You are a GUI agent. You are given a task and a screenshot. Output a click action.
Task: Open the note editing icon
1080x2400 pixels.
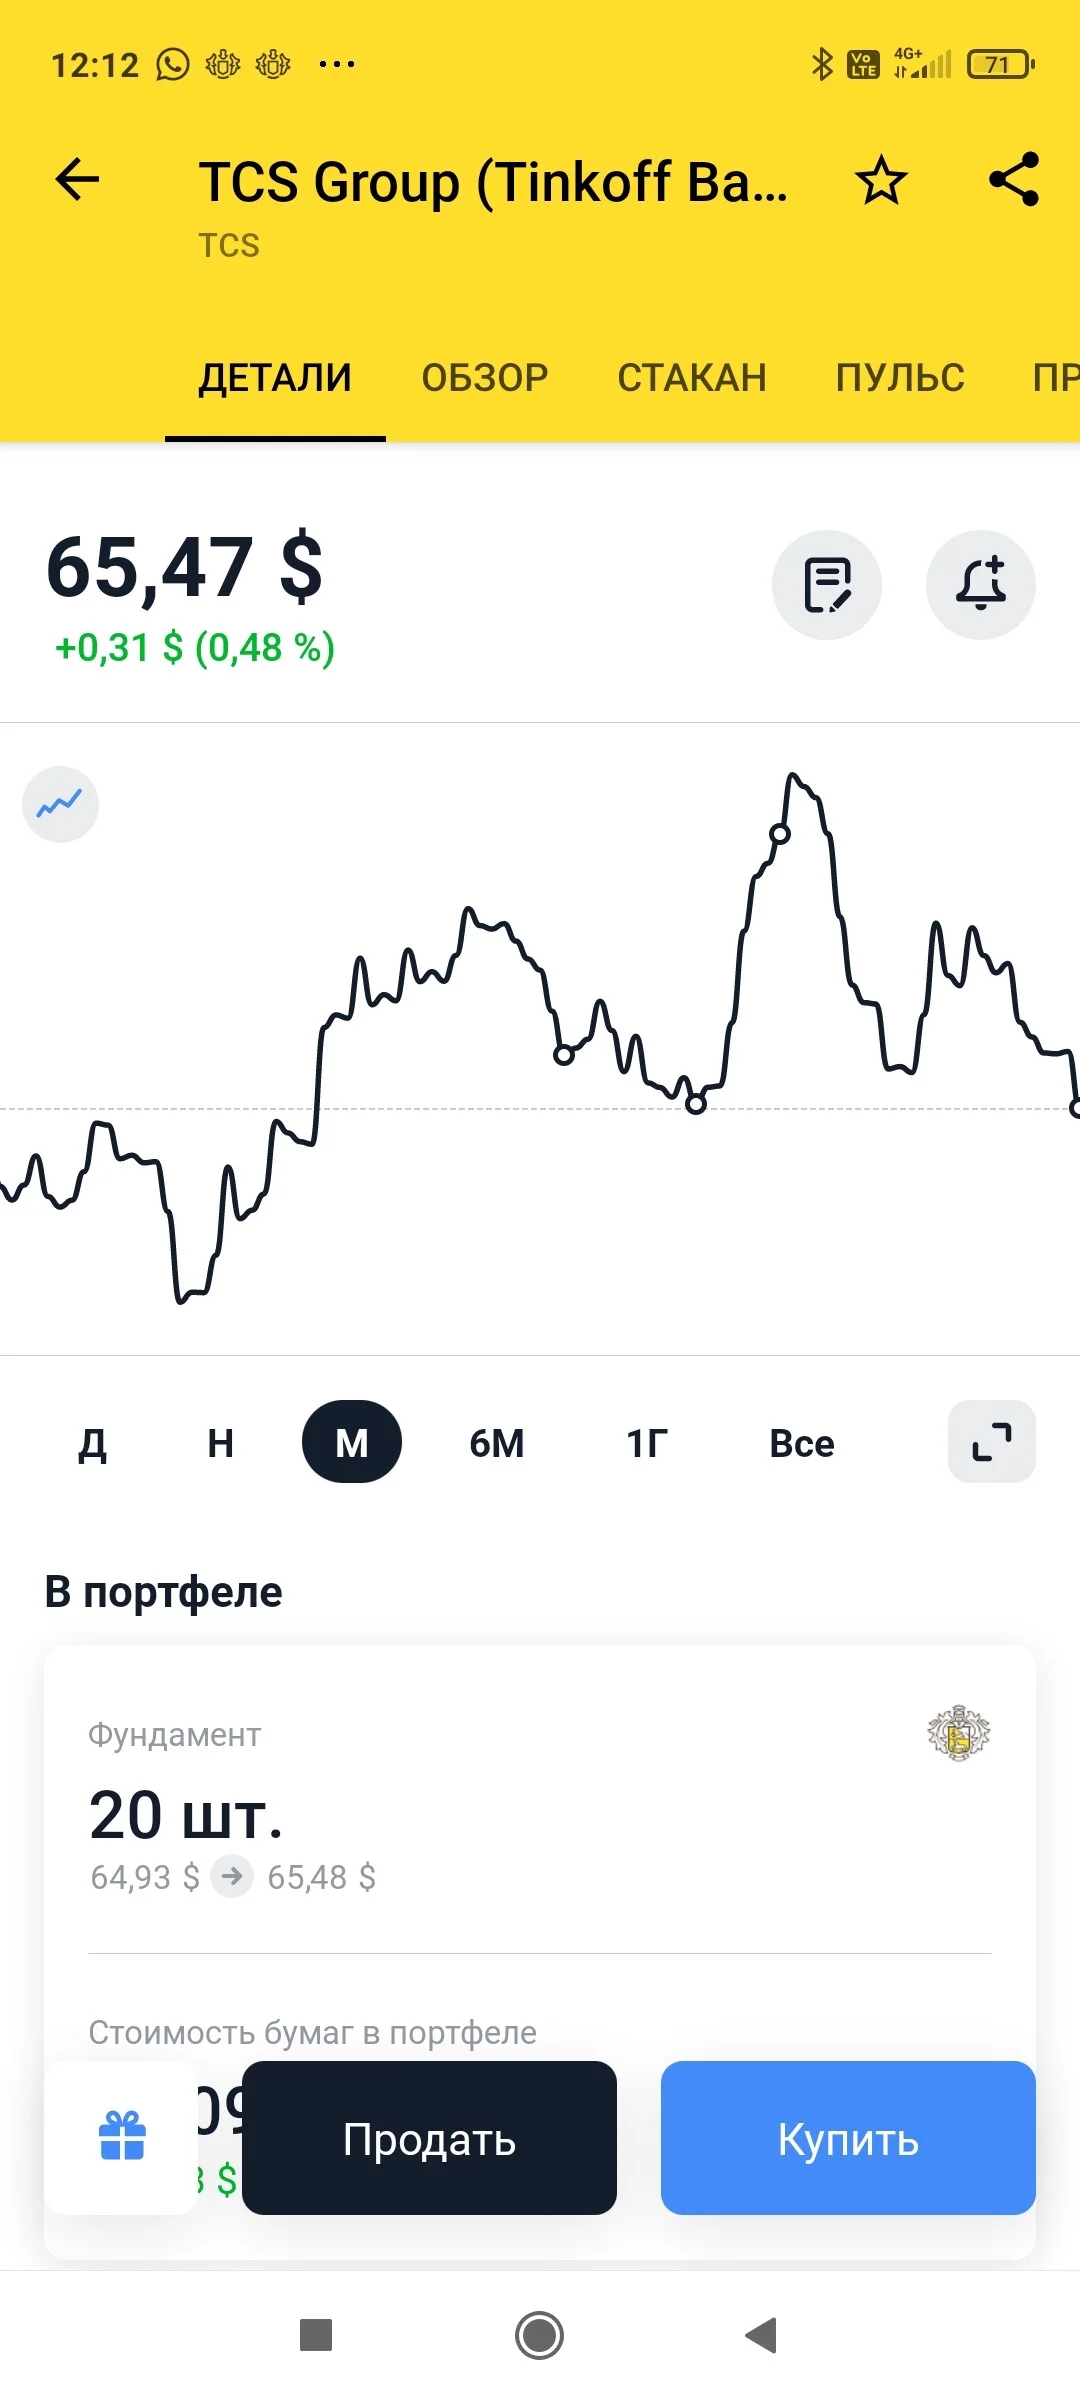point(827,585)
